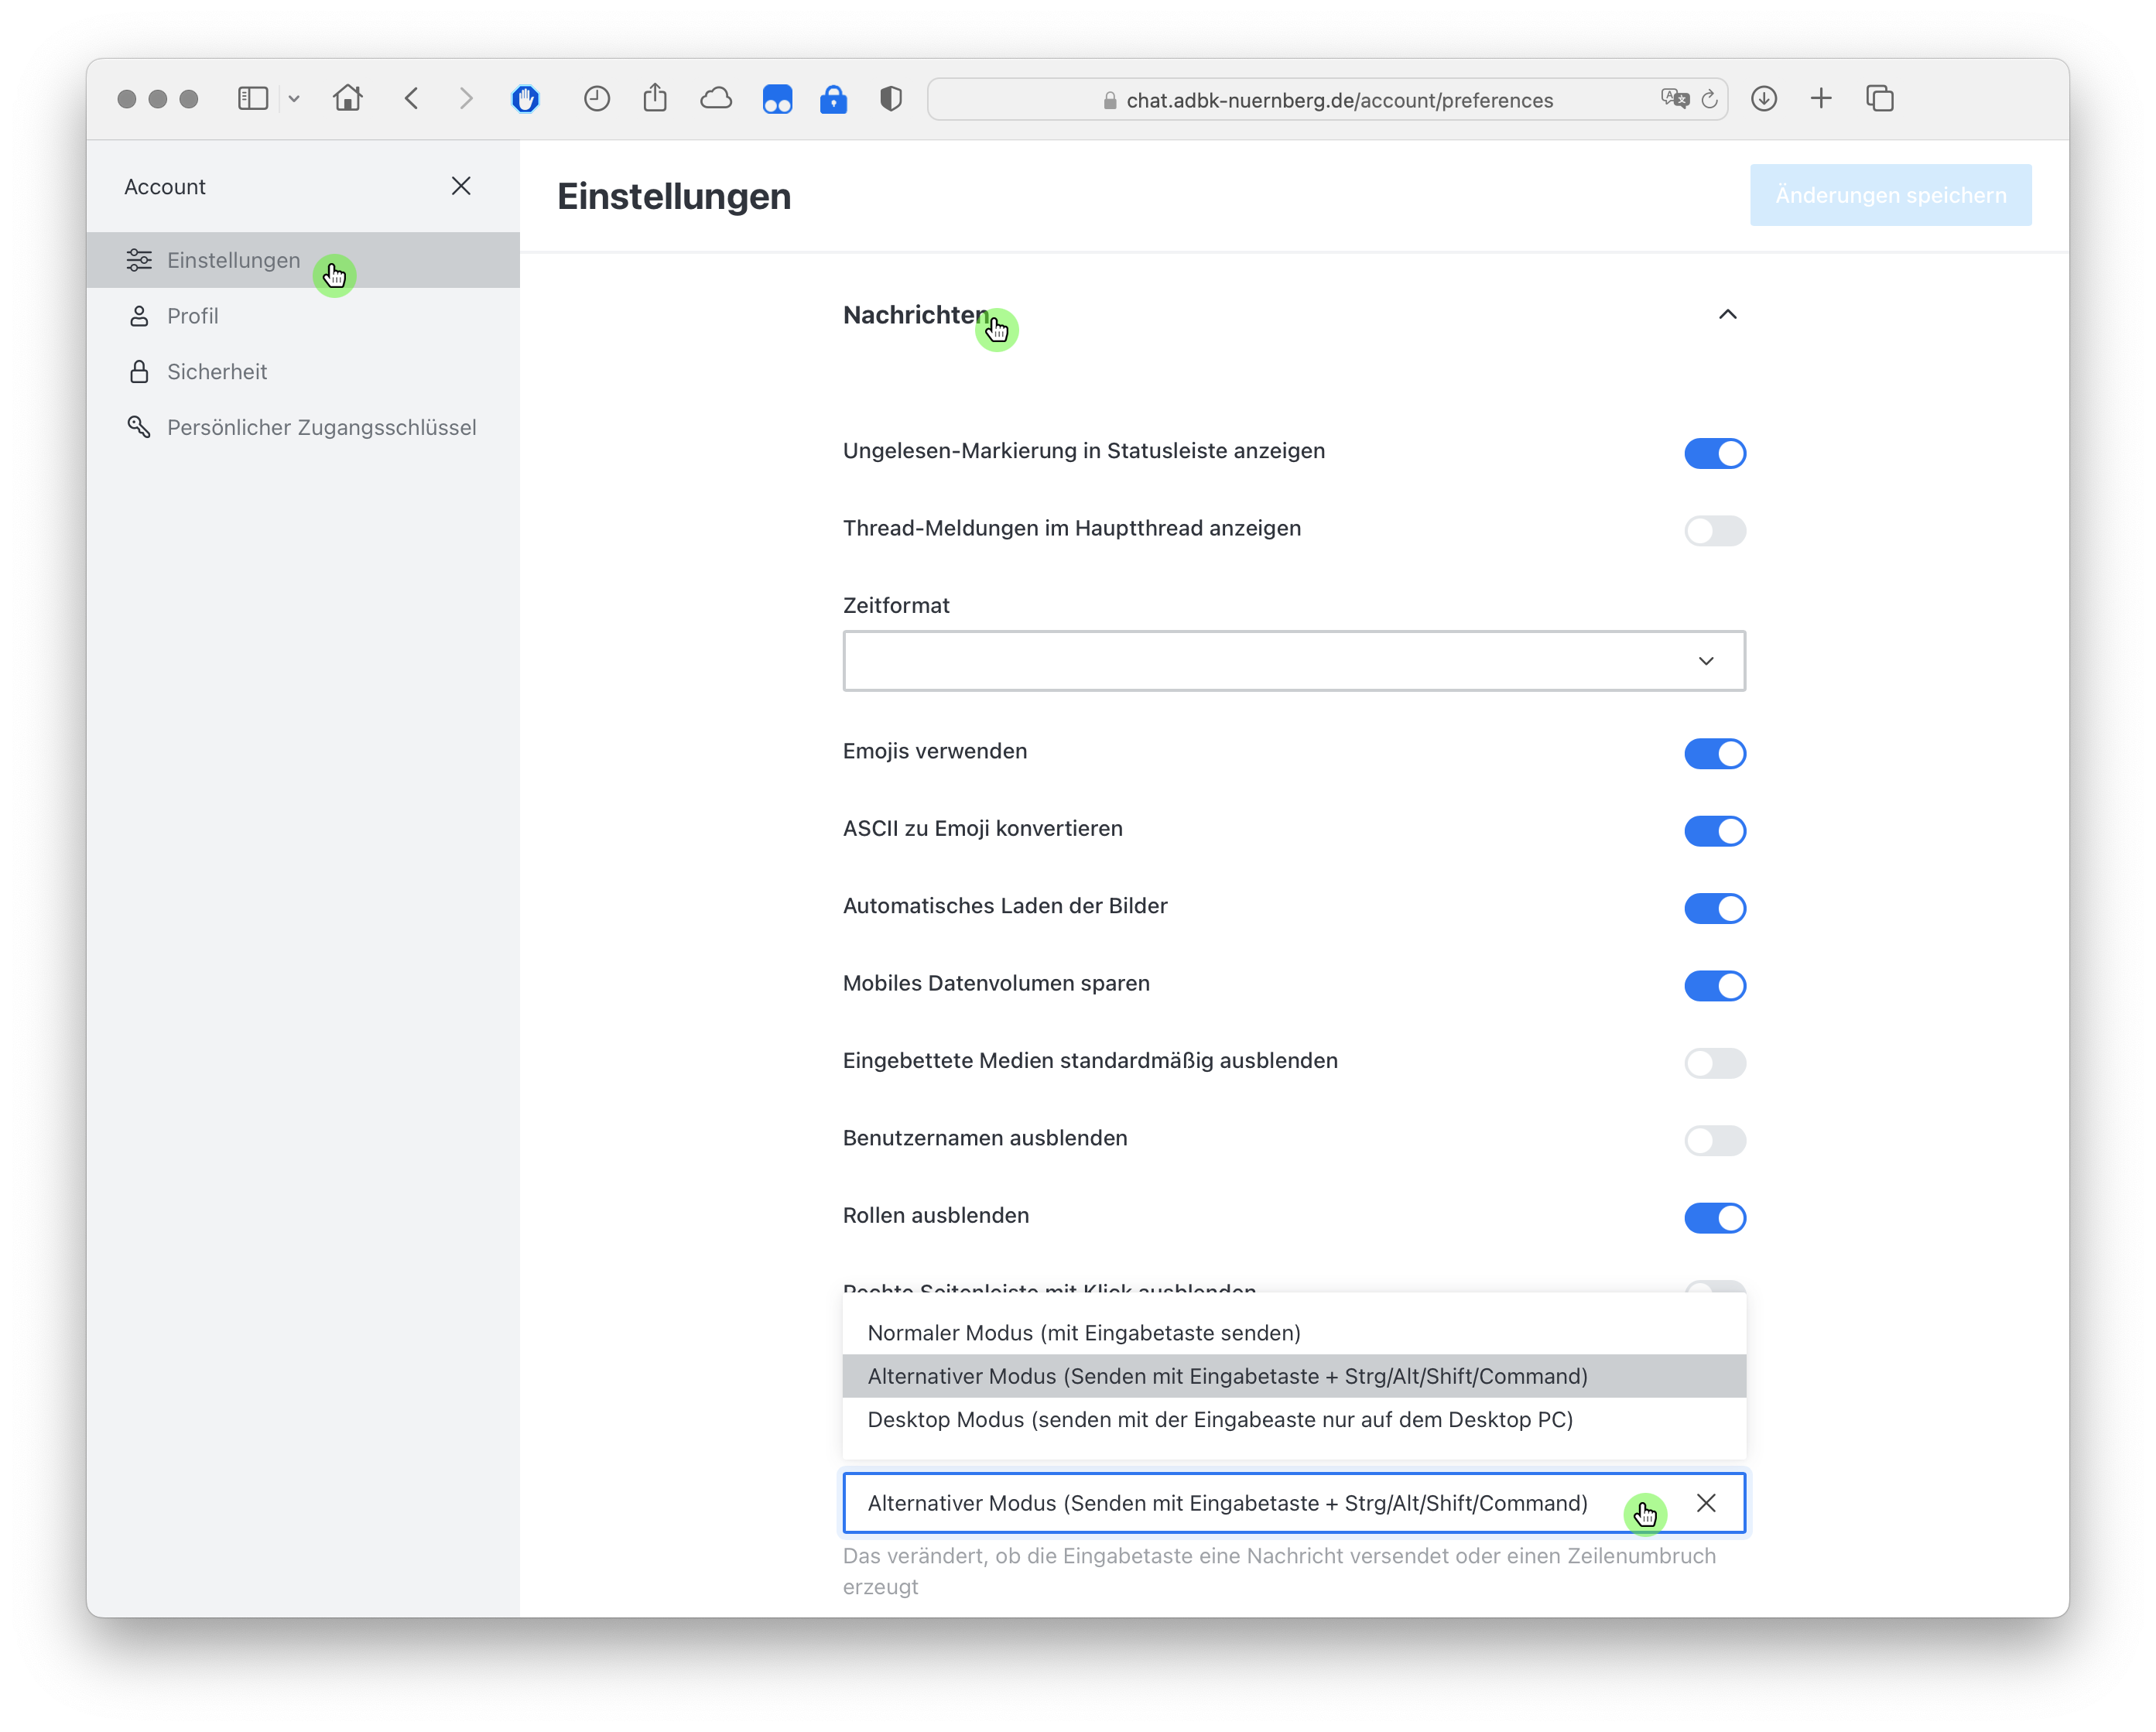Viewport: 2156px width, 1732px height.
Task: Clear the send mode field with X
Action: pyautogui.click(x=1706, y=1503)
